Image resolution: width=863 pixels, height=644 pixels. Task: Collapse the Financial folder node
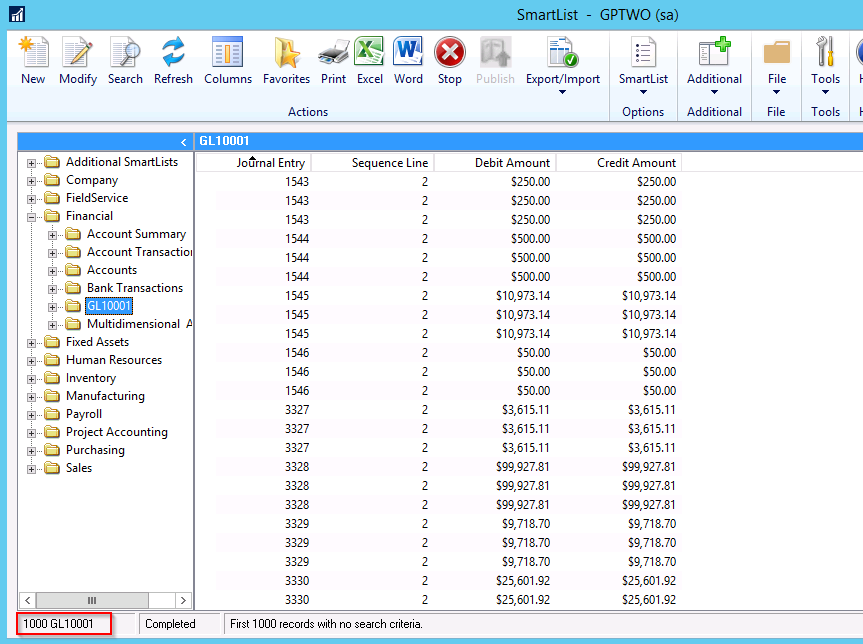(x=31, y=217)
